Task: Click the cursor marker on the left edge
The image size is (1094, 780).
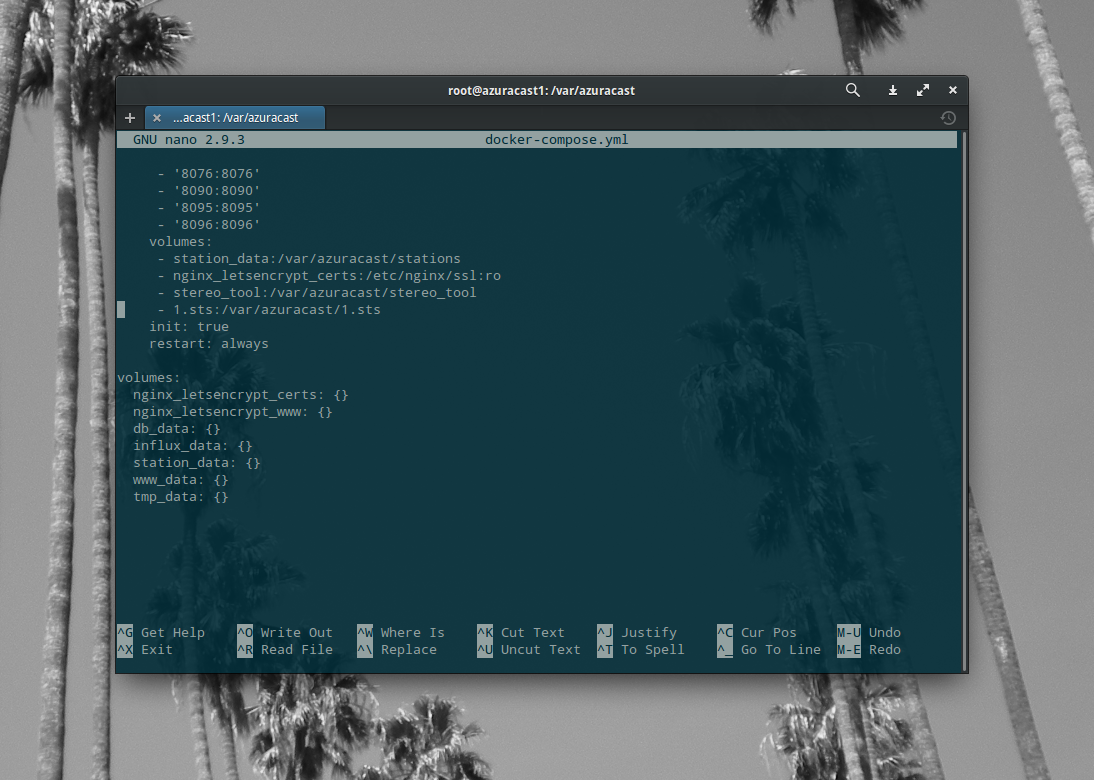Action: pos(120,309)
